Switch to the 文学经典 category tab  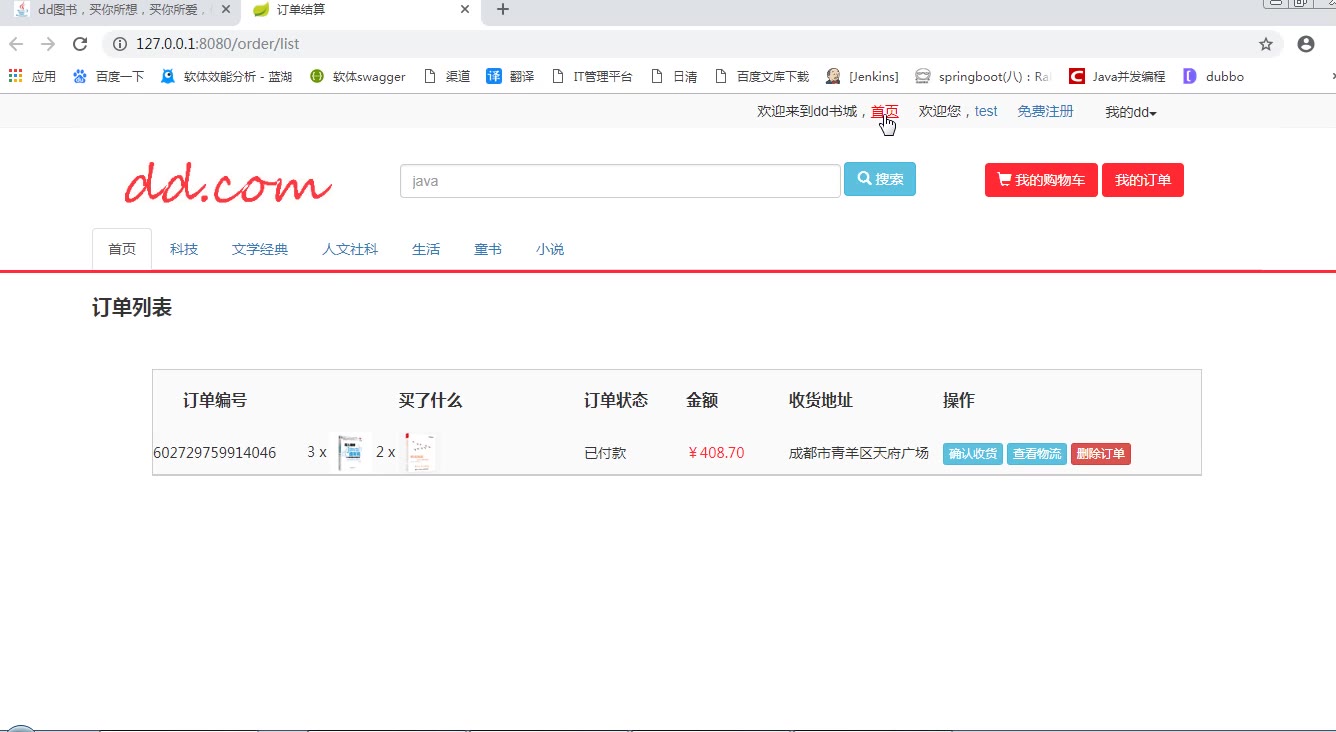tap(260, 249)
